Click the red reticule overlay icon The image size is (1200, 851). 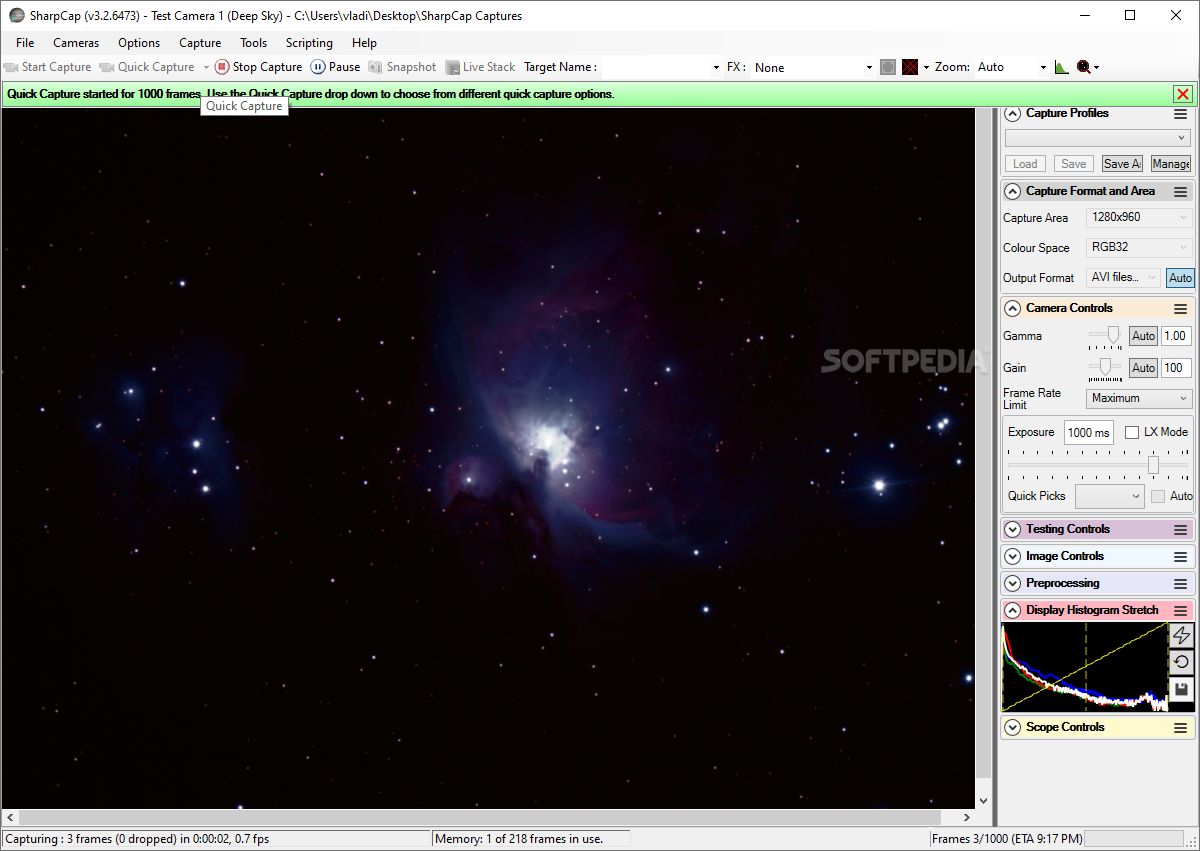(910, 67)
